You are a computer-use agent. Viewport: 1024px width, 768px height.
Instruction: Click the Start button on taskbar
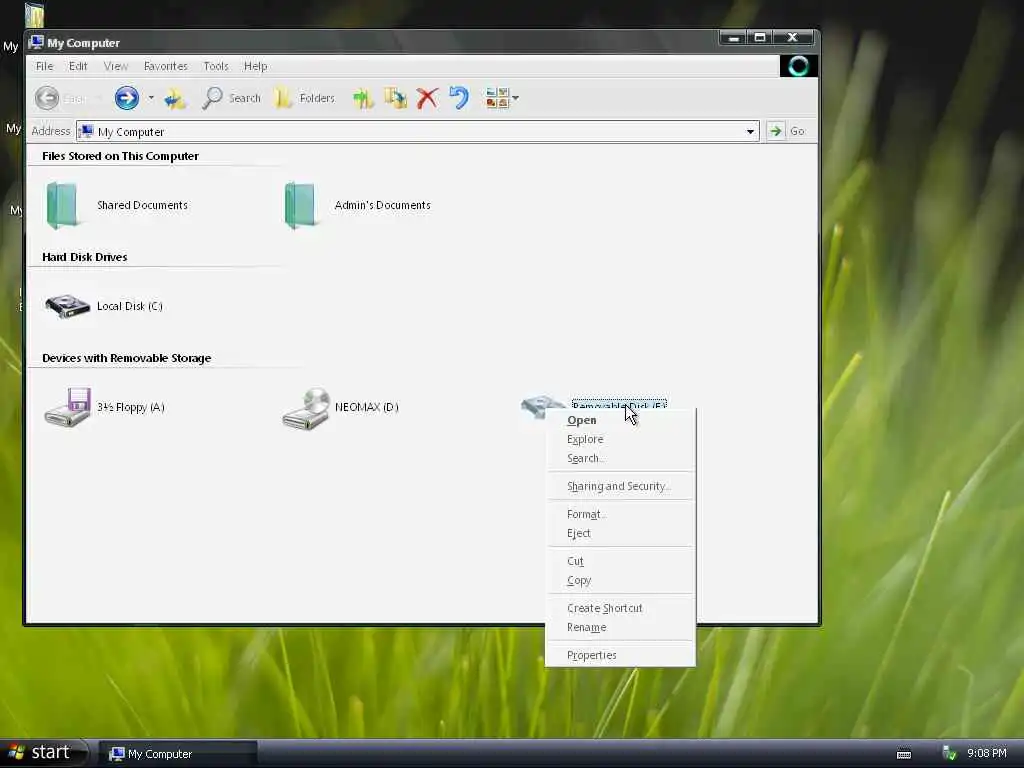point(43,753)
